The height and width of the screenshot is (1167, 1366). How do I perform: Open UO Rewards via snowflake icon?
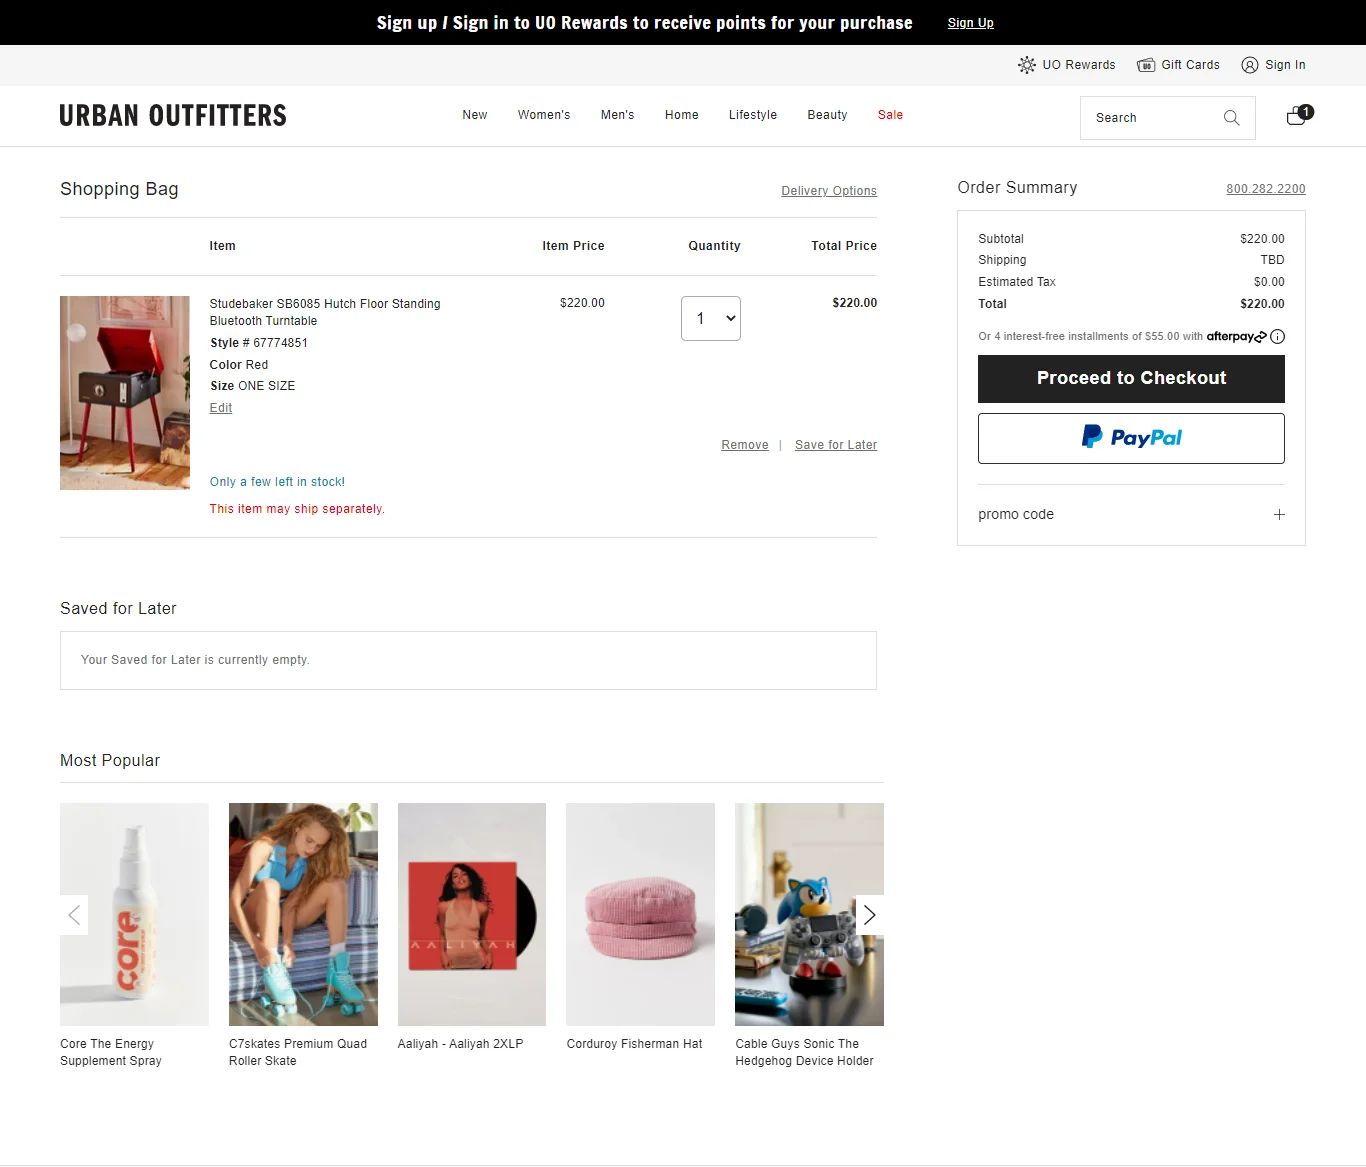[1027, 64]
